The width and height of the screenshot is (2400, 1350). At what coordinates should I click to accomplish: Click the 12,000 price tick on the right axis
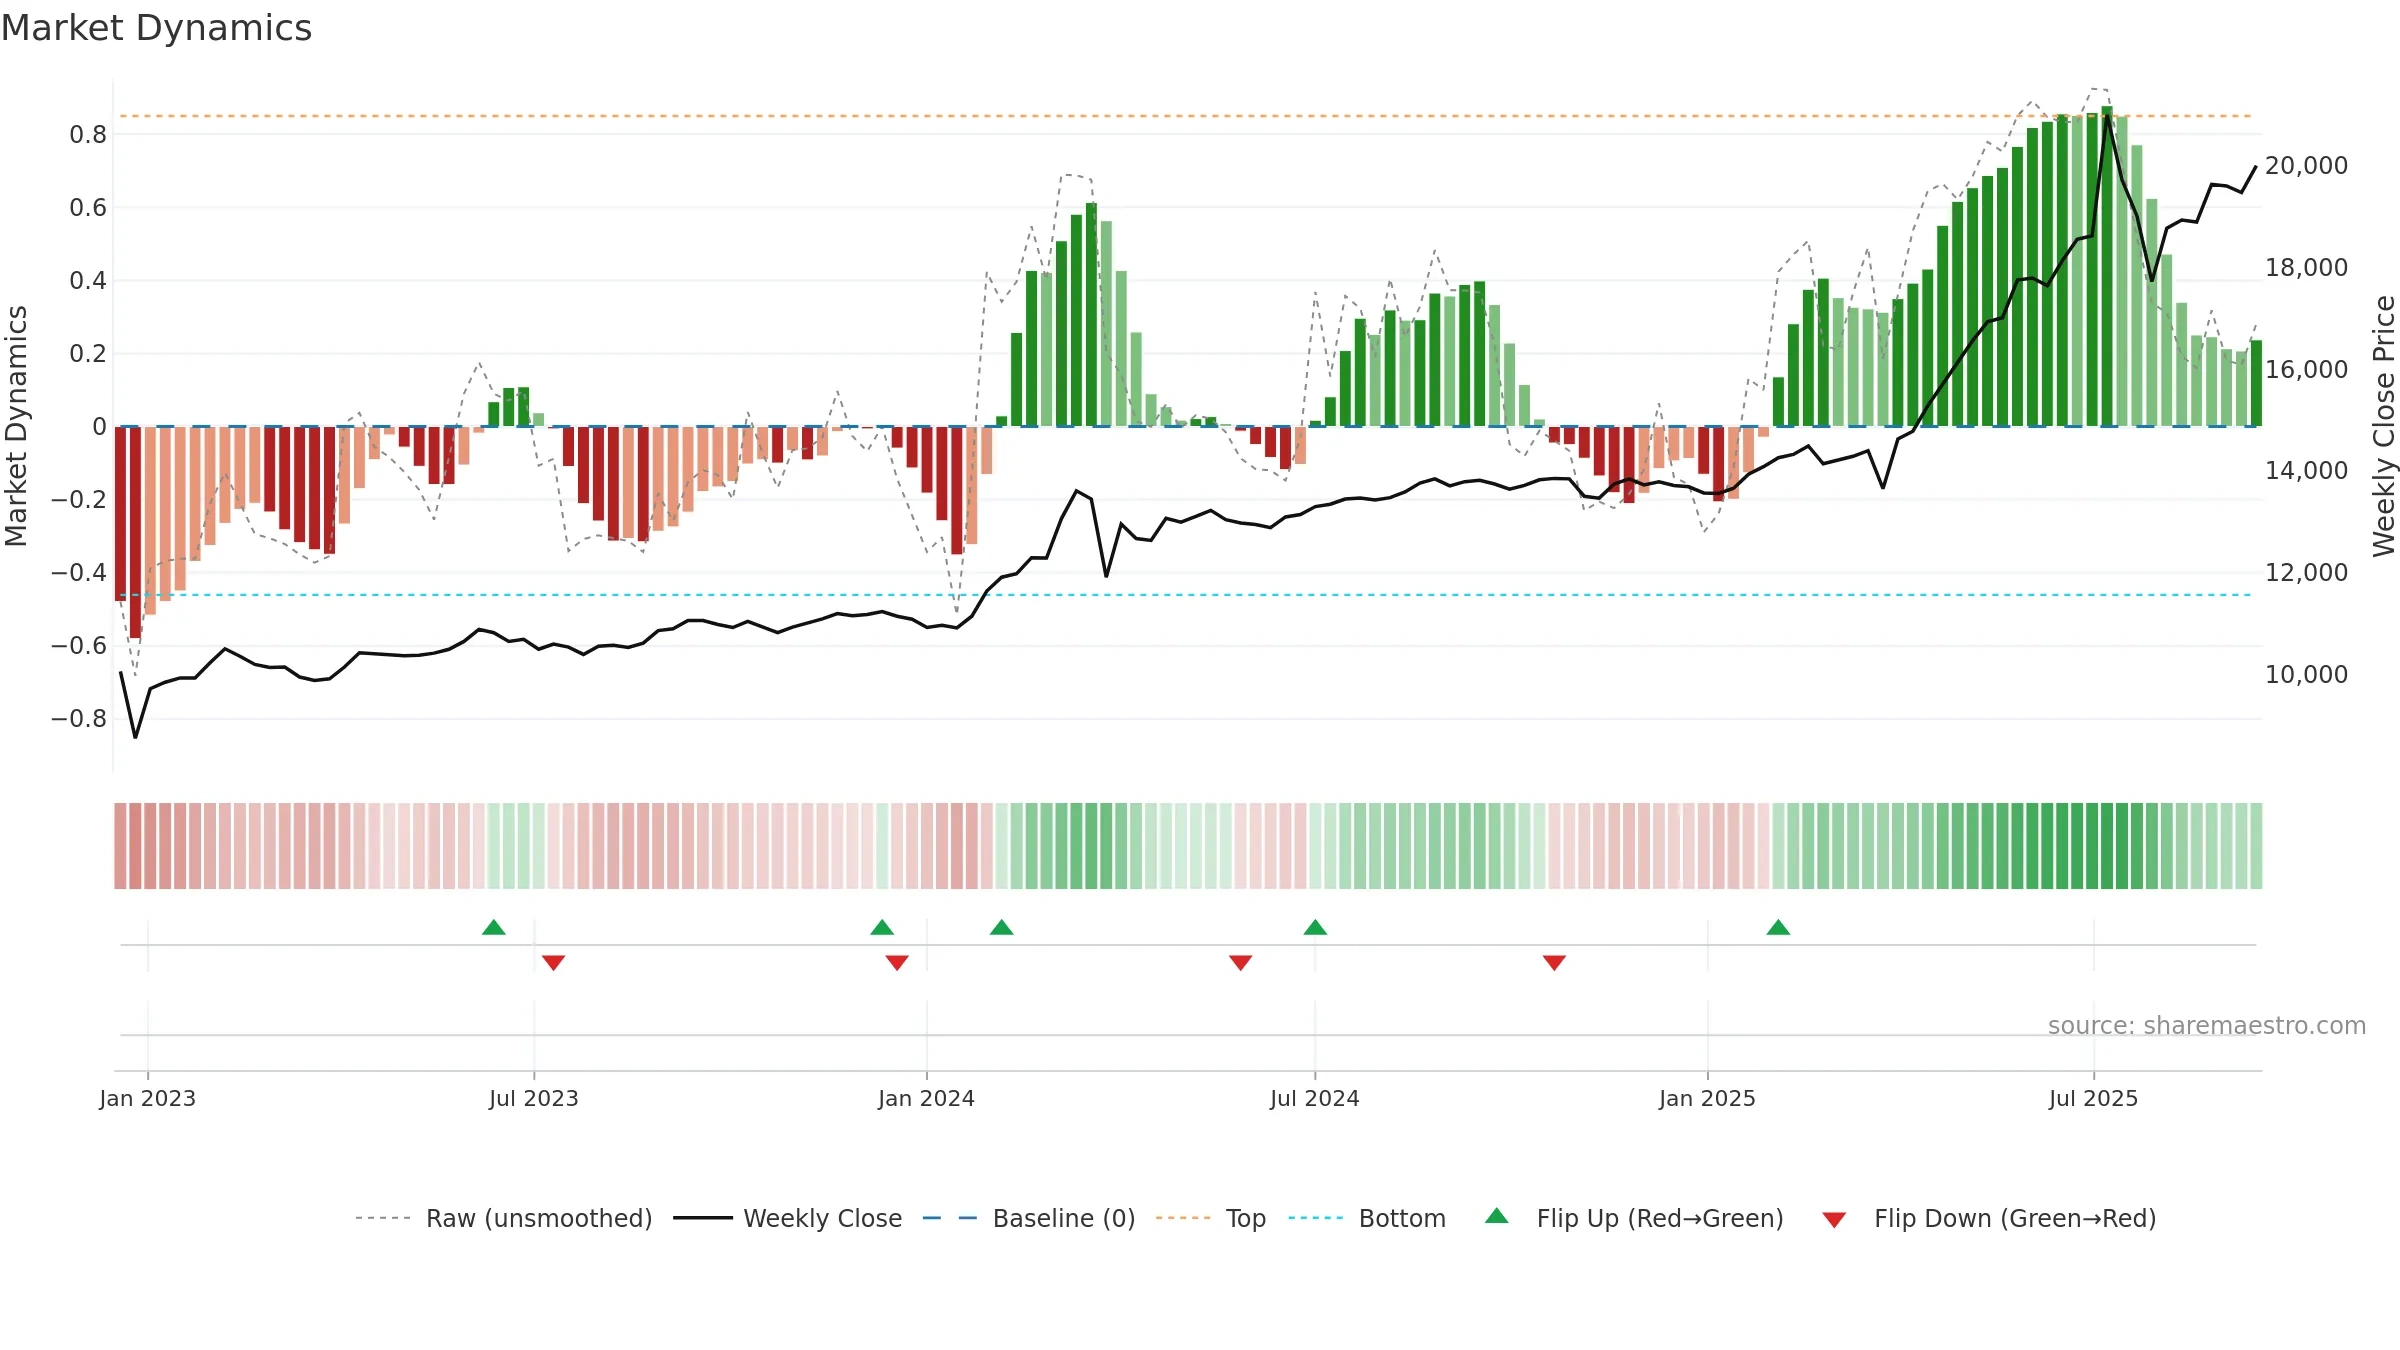[x=2307, y=573]
